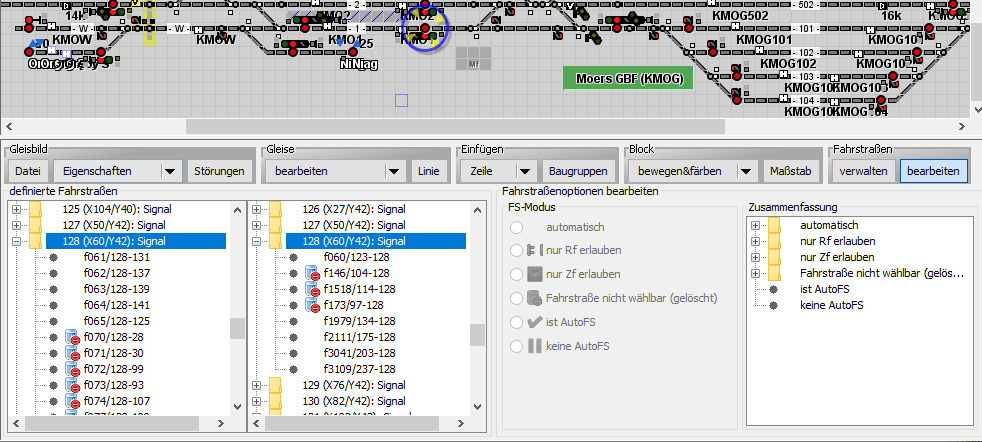Viewport: 982px width, 442px height.
Task: Click deleted-route icon beside f070/128-28
Action: (71, 337)
